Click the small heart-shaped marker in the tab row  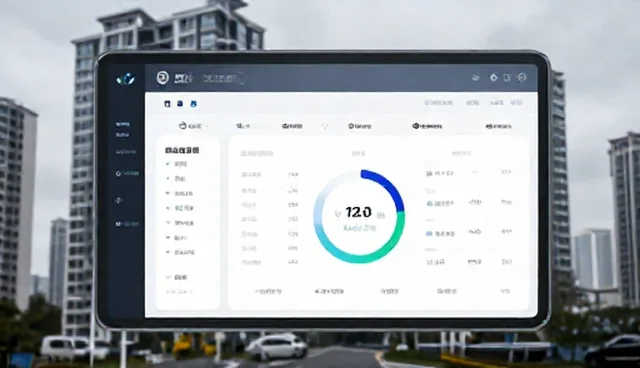click(x=324, y=126)
